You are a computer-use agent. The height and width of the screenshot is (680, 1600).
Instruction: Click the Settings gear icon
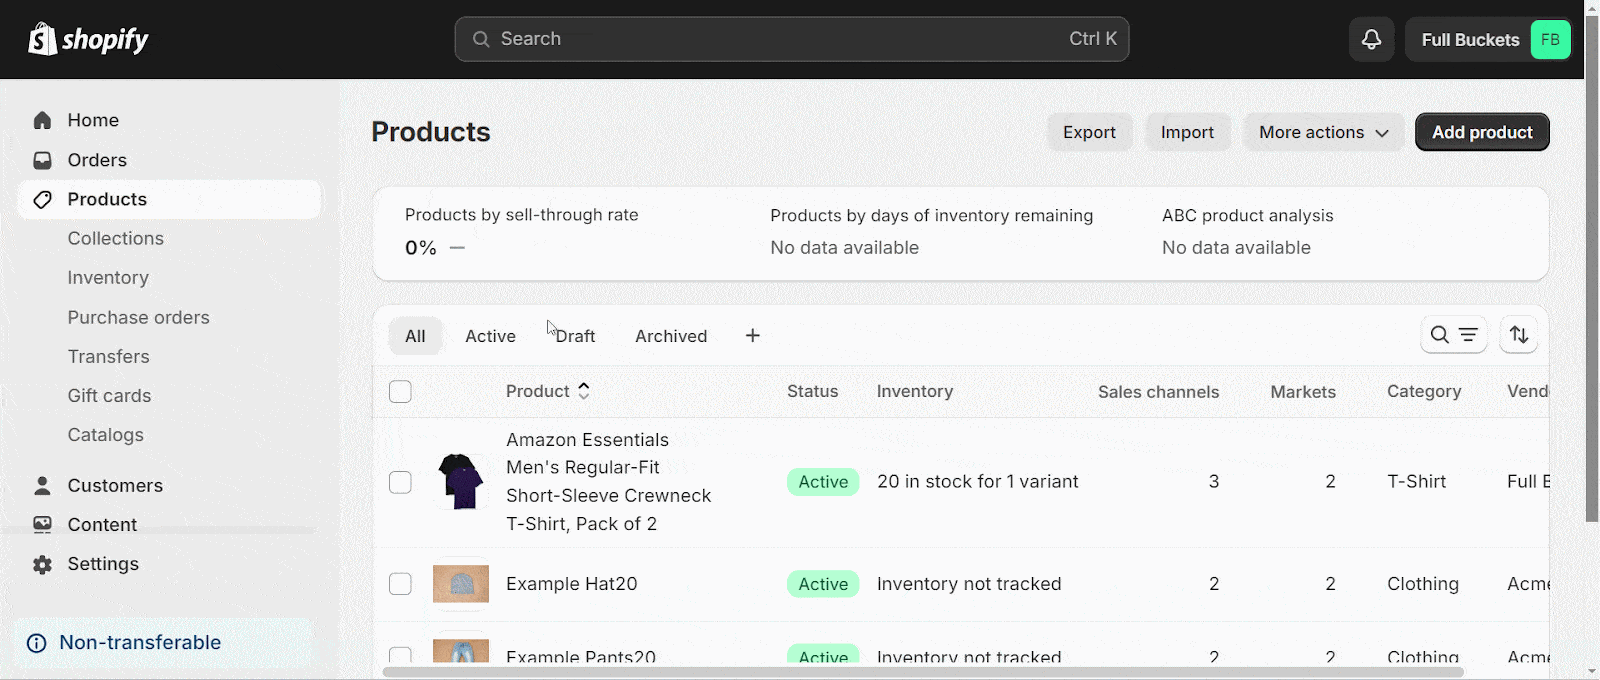pyautogui.click(x=42, y=564)
